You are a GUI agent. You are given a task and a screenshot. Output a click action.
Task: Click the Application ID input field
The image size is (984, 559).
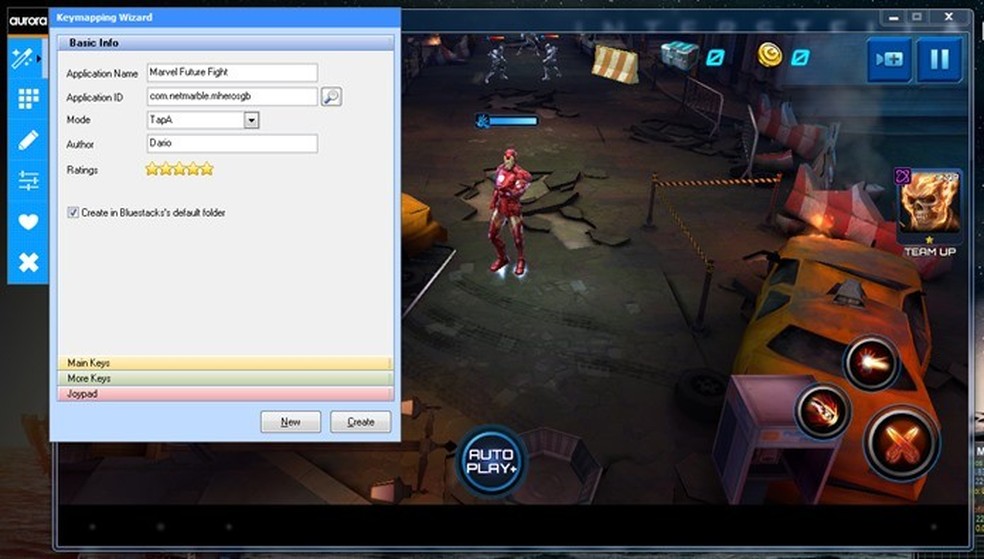pos(232,97)
